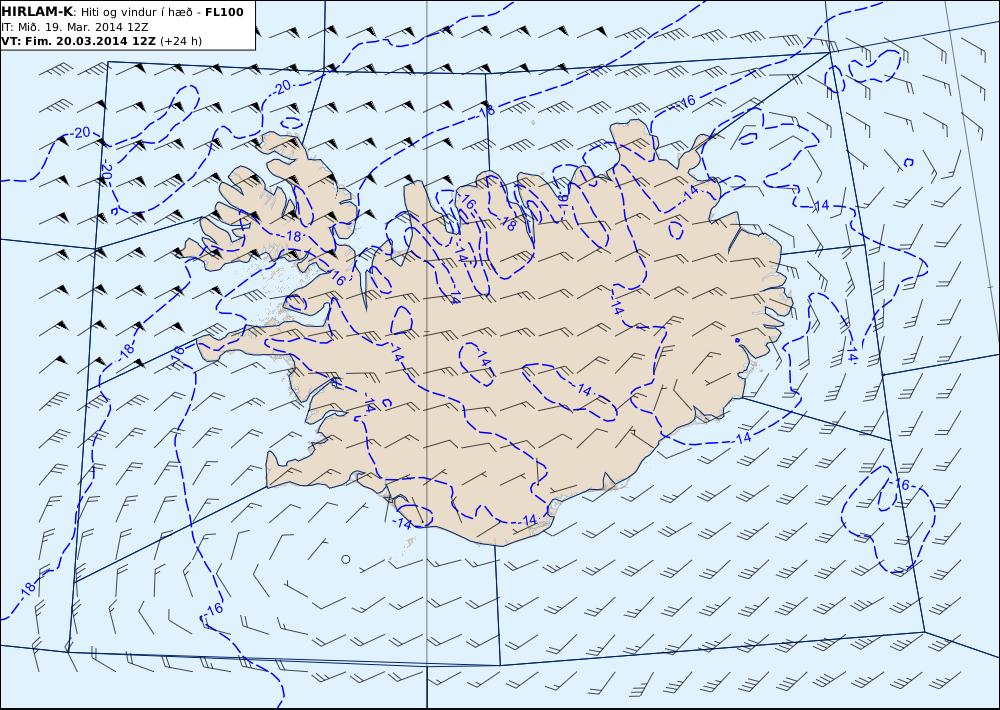Screen dimensions: 1000x710
Task: Click the -16 label inside the southeast sea loop
Action: tap(900, 485)
